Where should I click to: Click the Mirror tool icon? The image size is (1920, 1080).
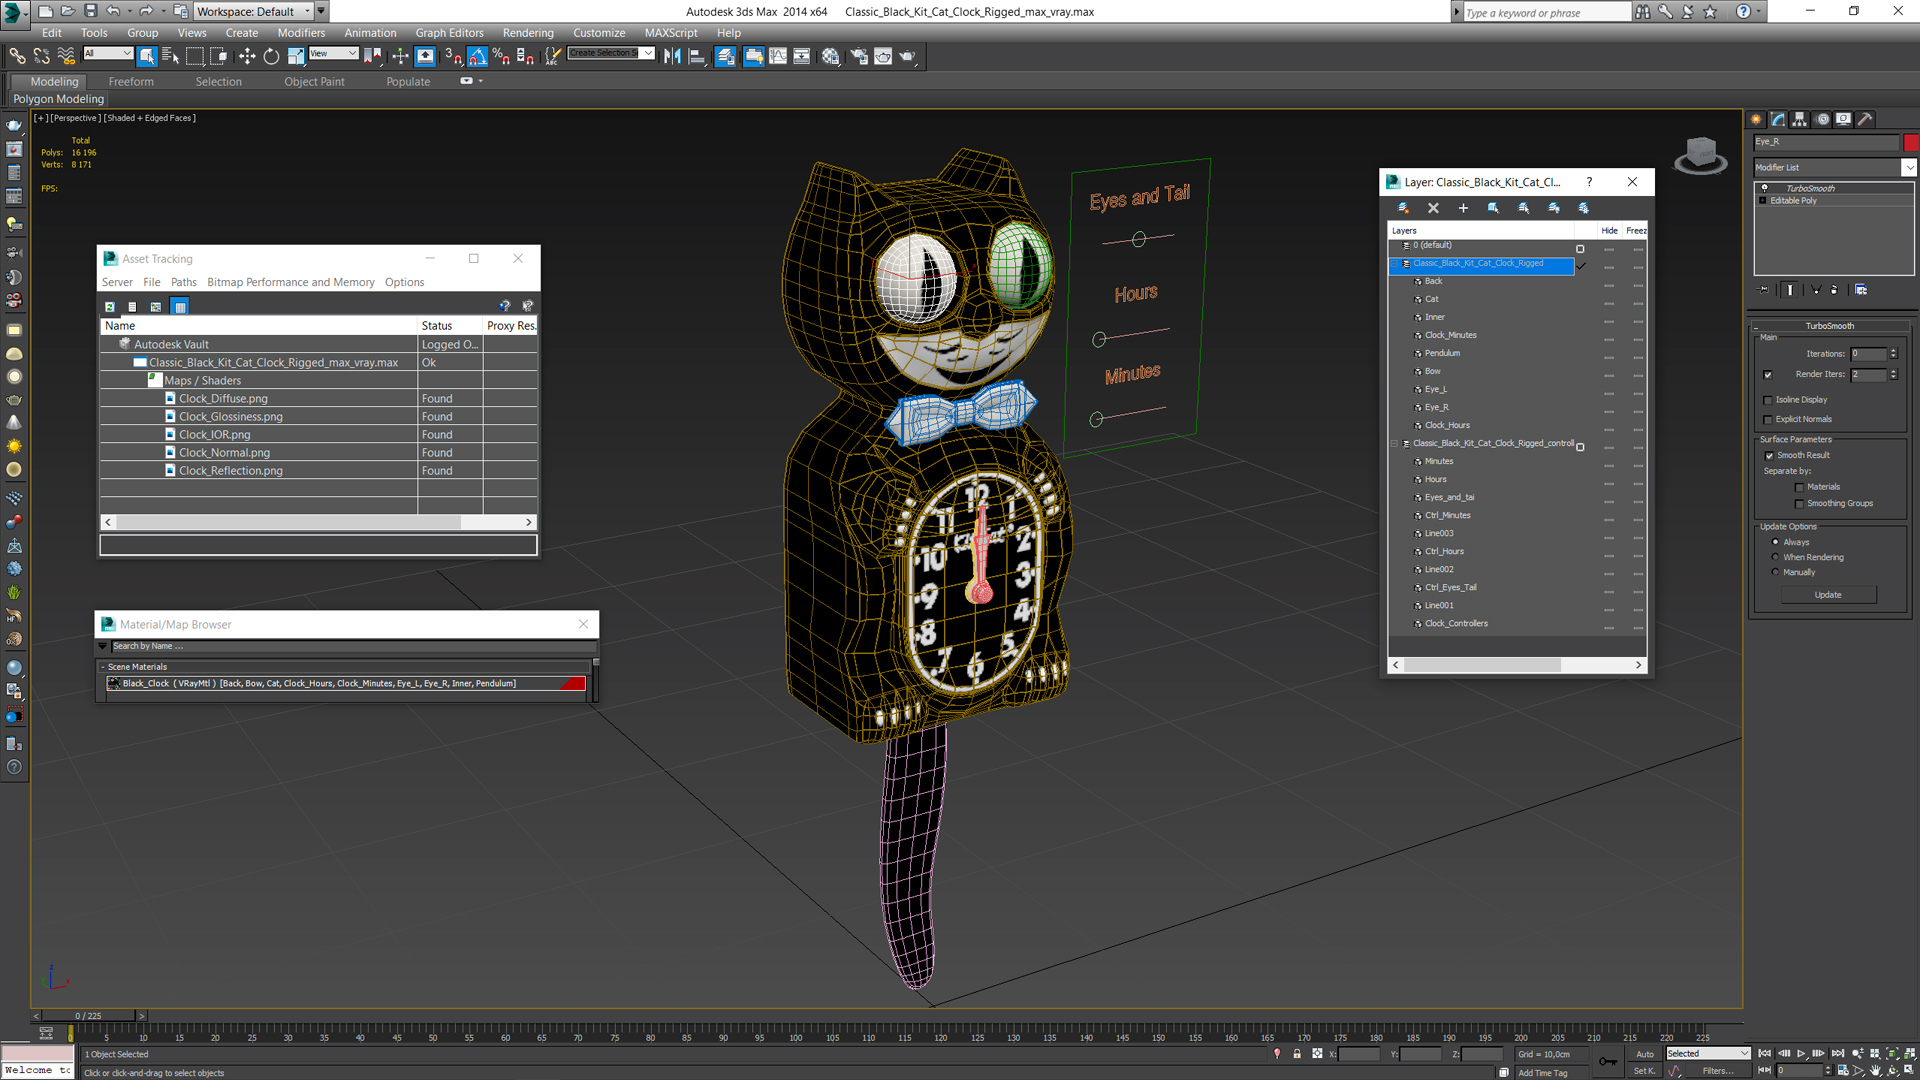point(673,56)
